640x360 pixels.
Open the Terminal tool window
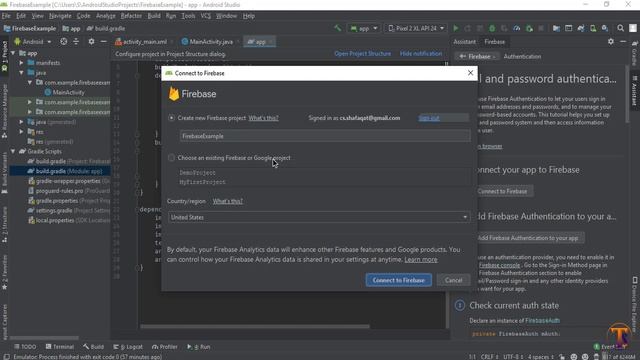click(60, 347)
